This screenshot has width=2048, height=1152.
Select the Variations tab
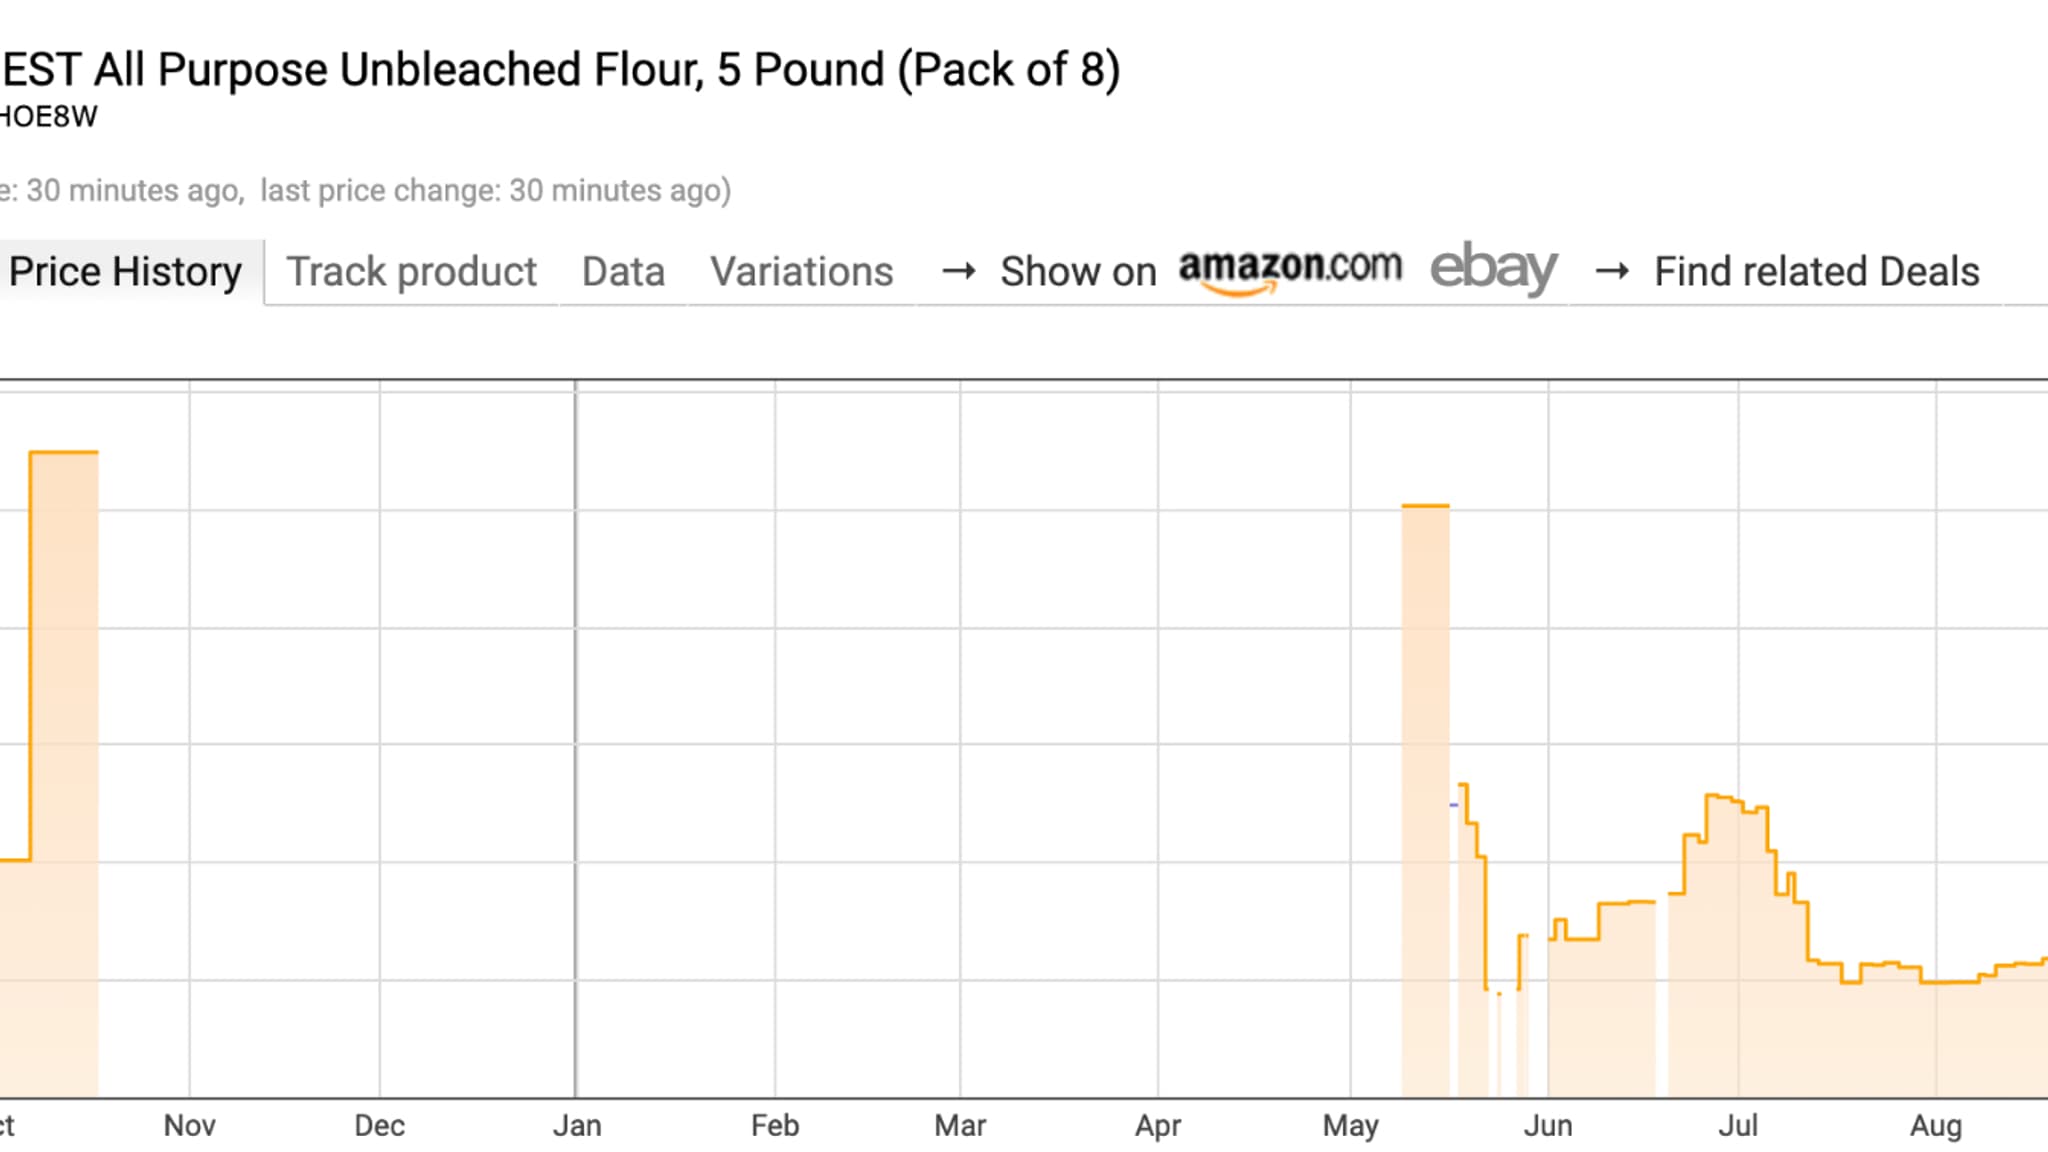coord(802,272)
